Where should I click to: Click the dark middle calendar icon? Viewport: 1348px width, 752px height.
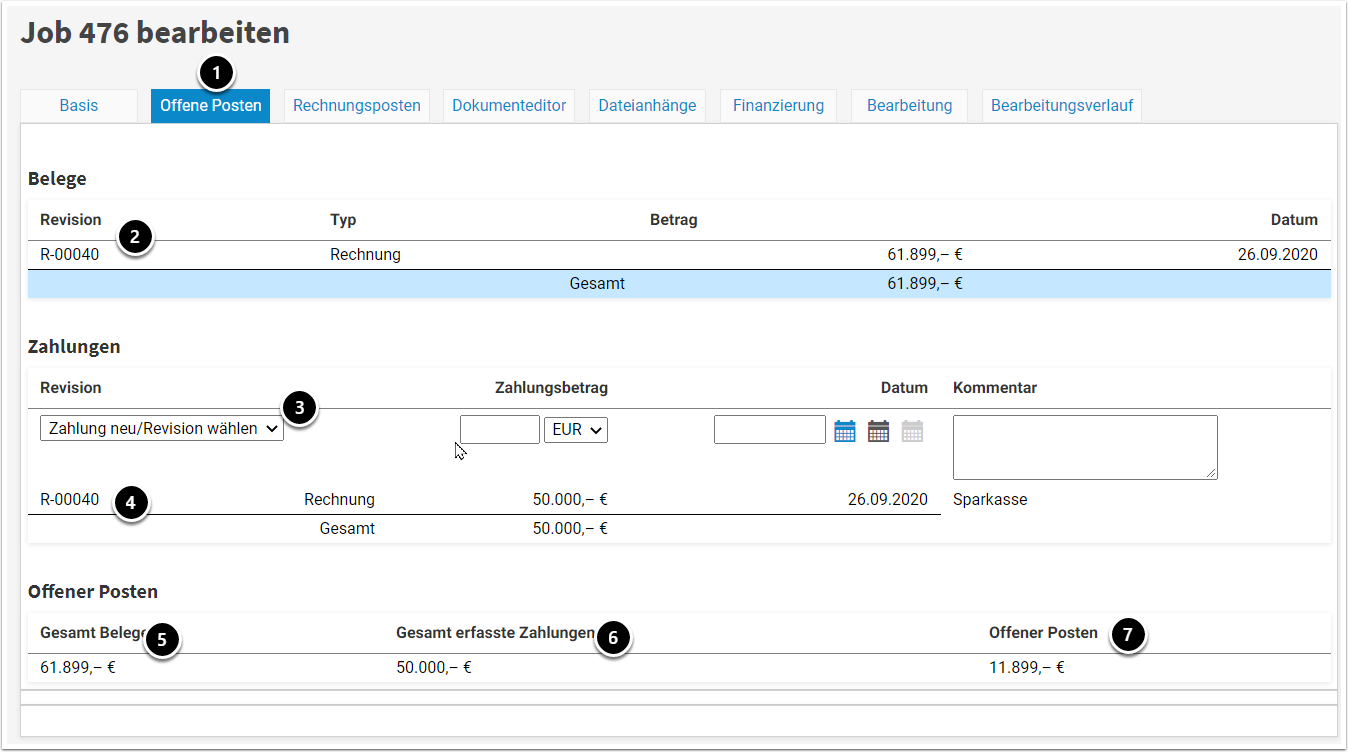pyautogui.click(x=878, y=431)
